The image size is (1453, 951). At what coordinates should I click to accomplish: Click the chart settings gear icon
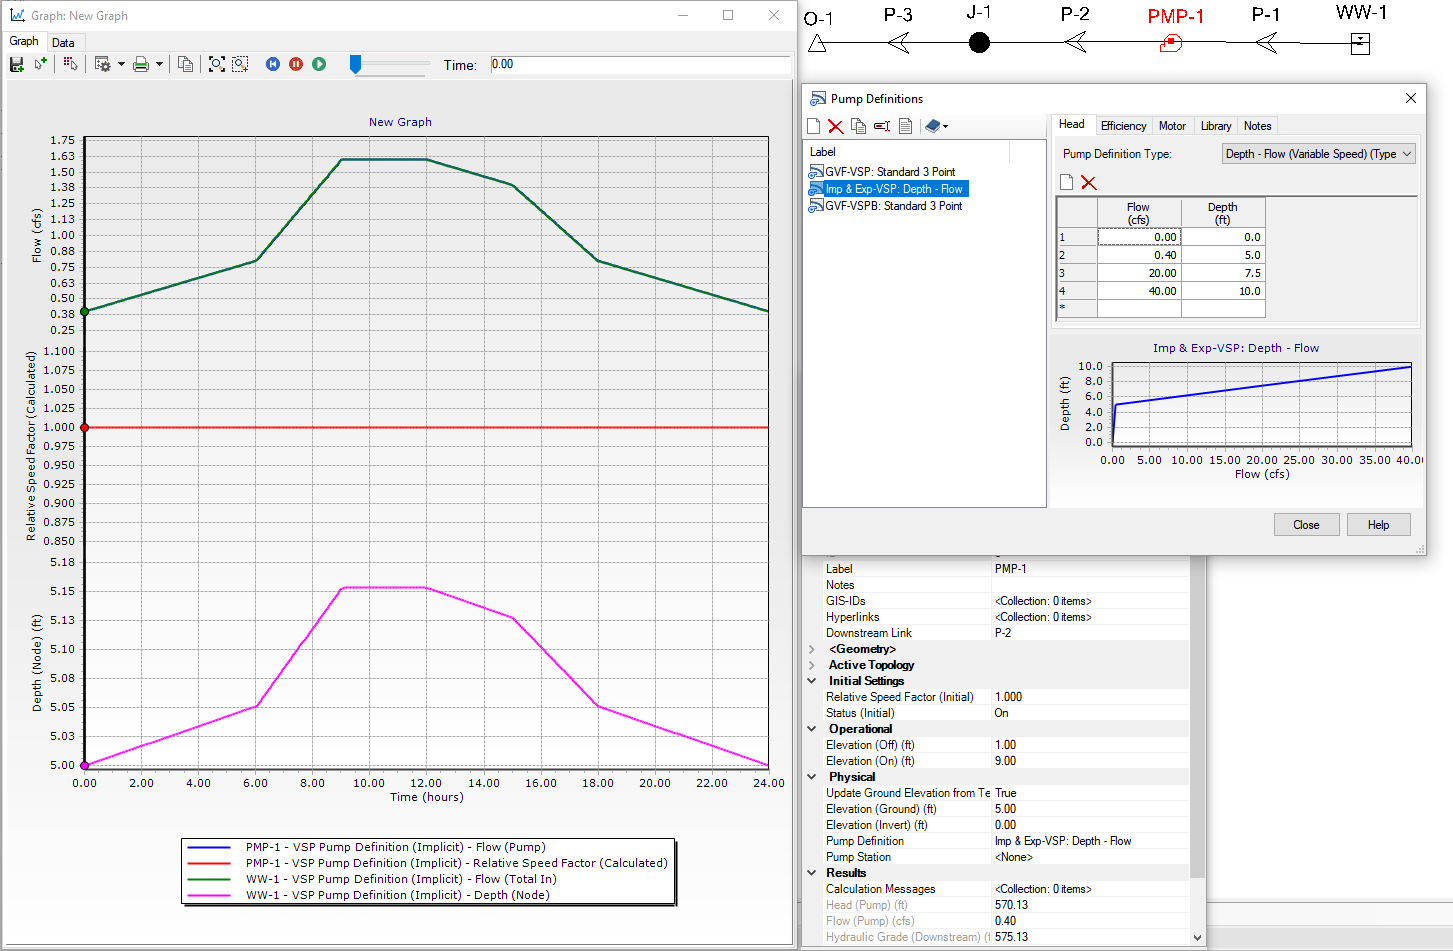click(102, 64)
